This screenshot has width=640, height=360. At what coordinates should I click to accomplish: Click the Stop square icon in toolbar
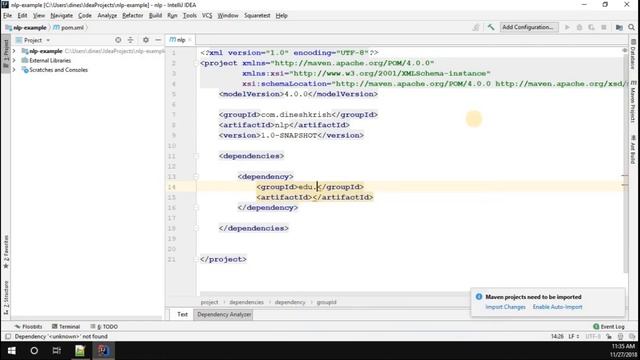604,27
